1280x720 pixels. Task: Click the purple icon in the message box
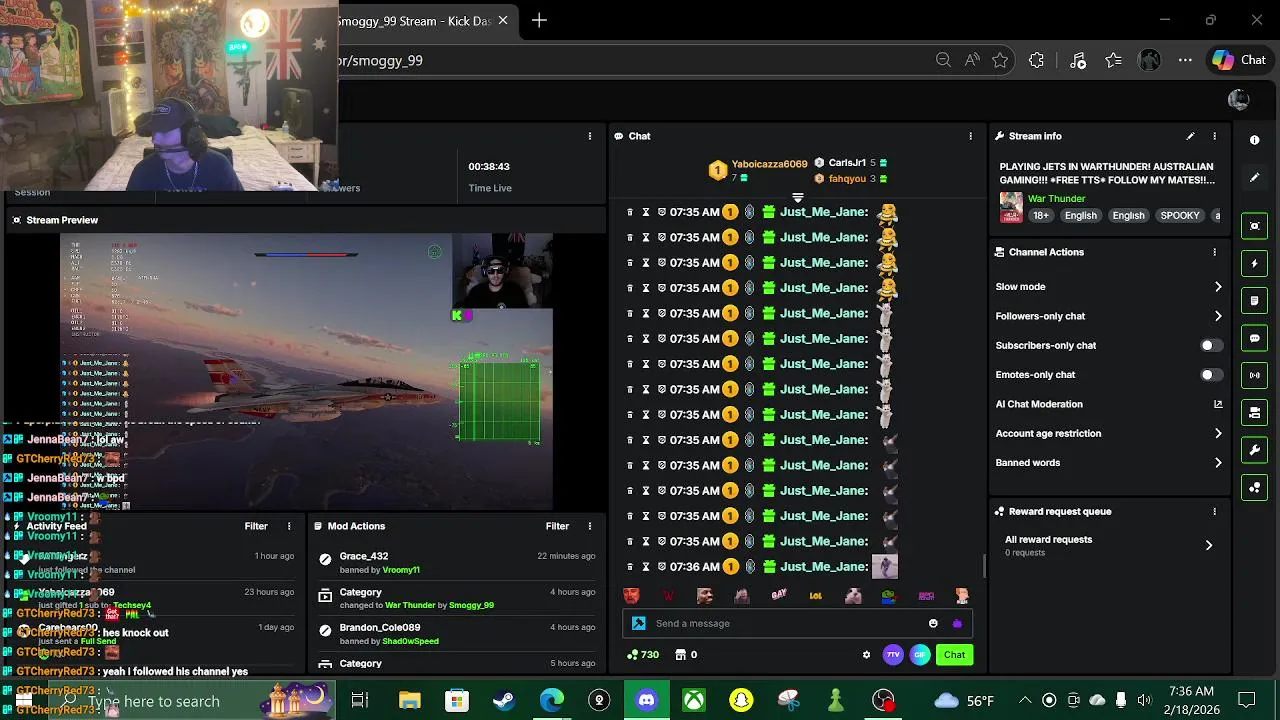coord(957,623)
